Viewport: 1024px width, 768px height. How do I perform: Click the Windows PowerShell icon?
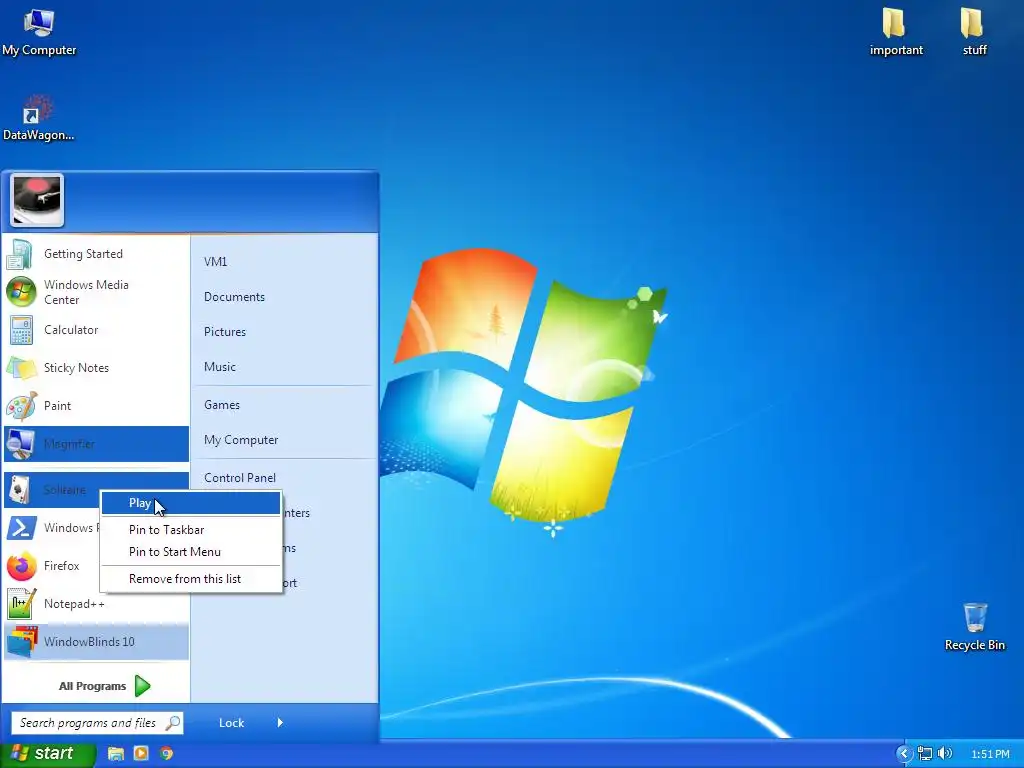click(x=21, y=528)
